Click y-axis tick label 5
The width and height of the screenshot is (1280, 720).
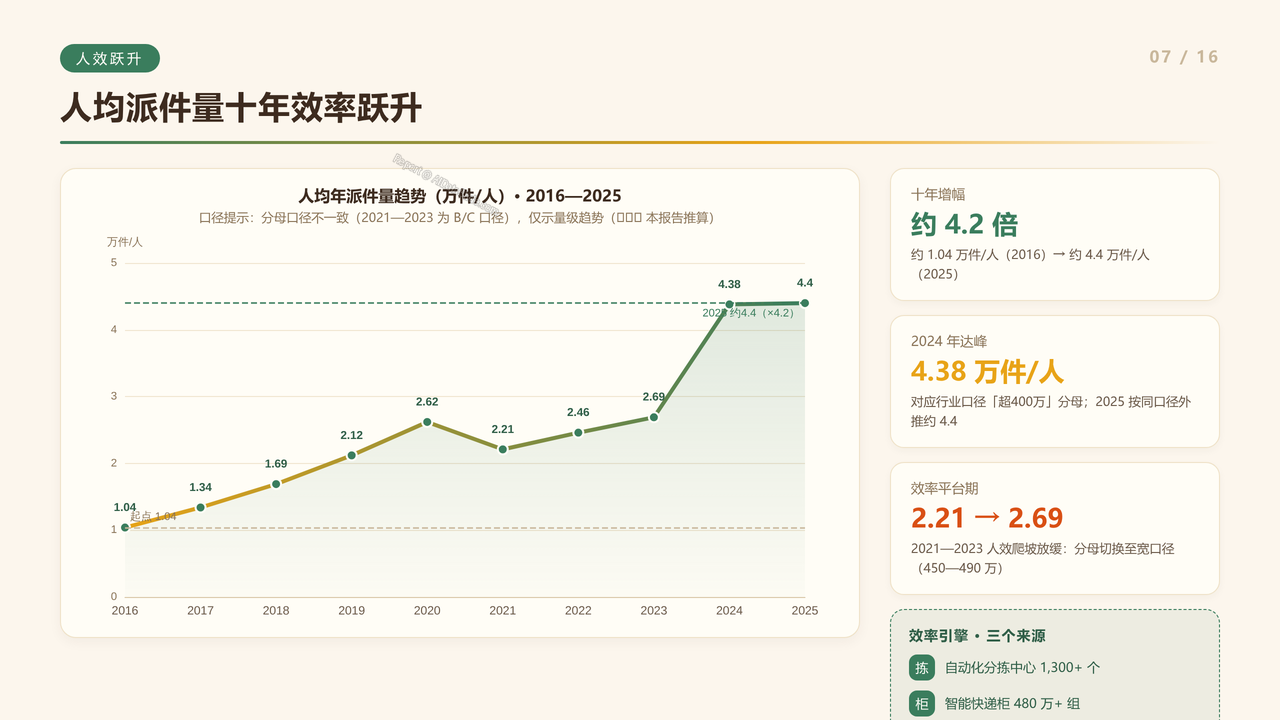click(114, 262)
